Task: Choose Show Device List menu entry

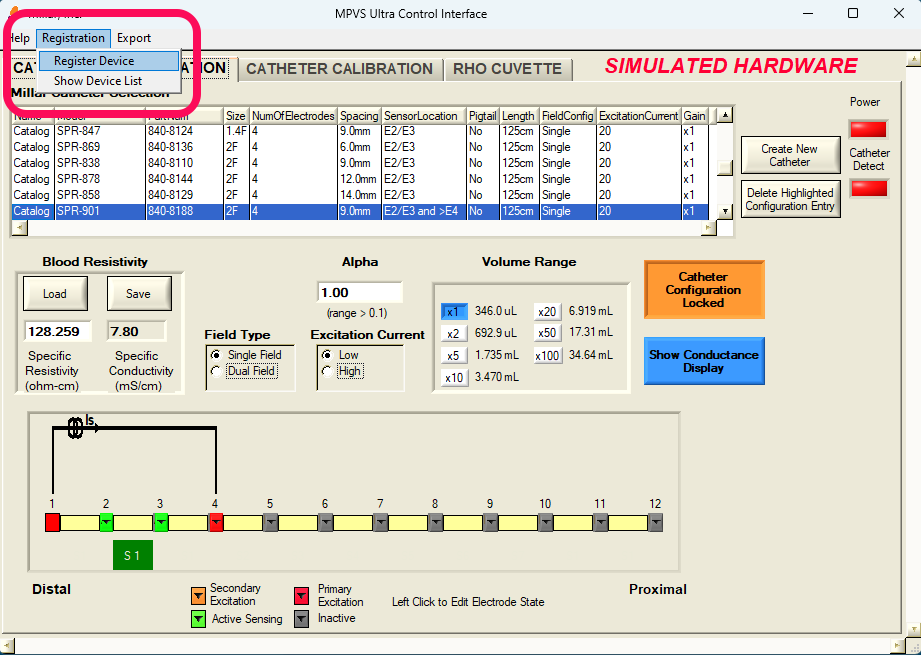Action: coord(109,81)
